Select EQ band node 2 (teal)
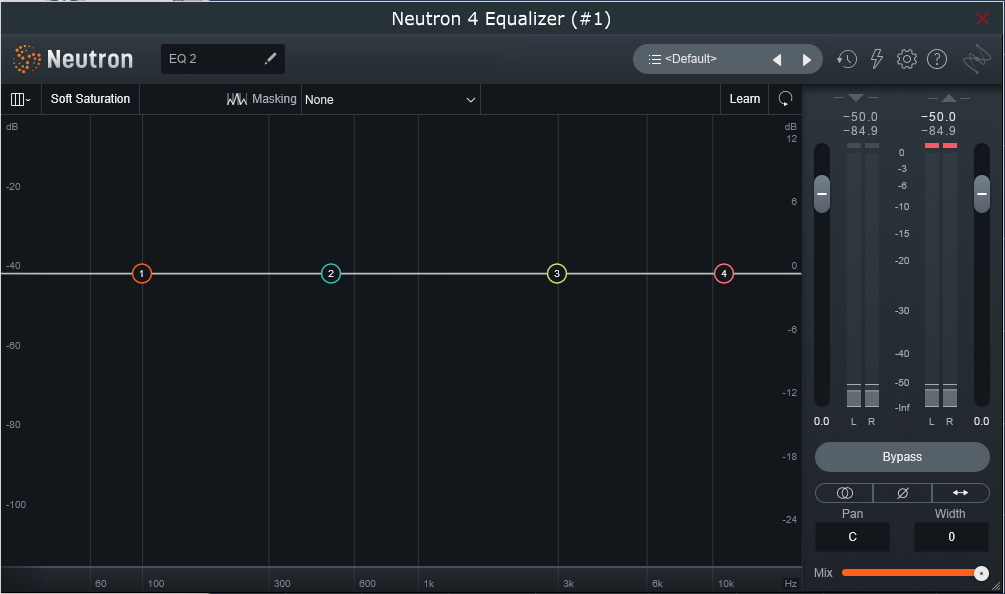This screenshot has width=1005, height=594. [x=331, y=274]
